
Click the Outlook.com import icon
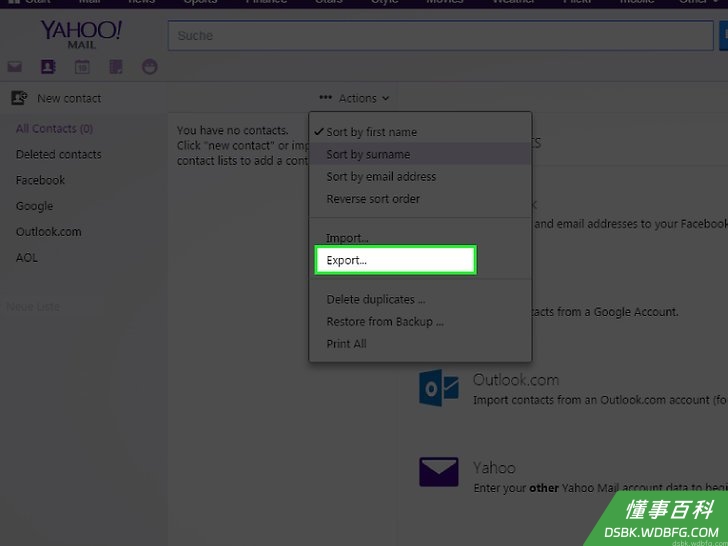(439, 388)
